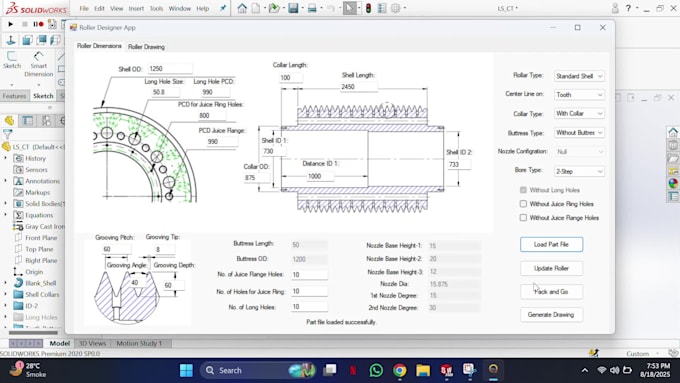Image resolution: width=680 pixels, height=383 pixels.
Task: Click the Grooving Pitch input field
Action: (117, 249)
